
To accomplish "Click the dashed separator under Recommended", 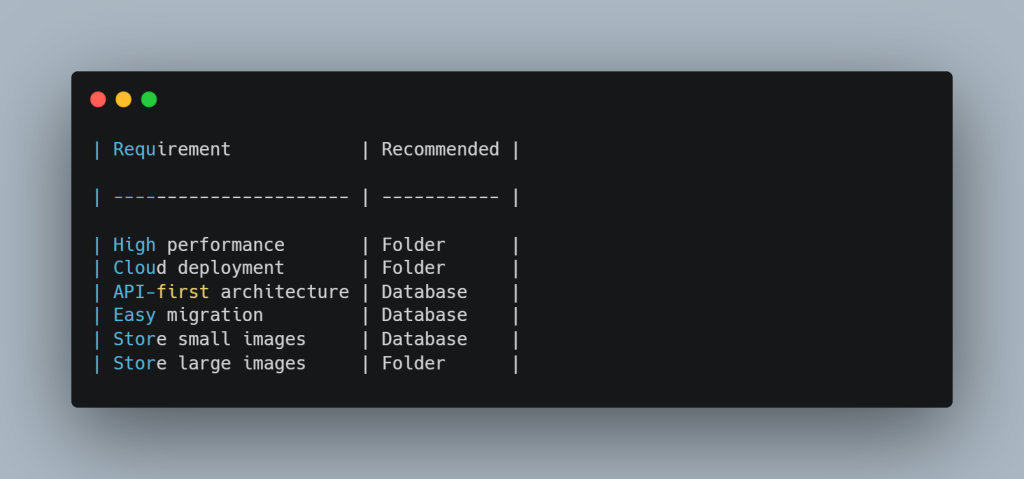I will click(440, 197).
